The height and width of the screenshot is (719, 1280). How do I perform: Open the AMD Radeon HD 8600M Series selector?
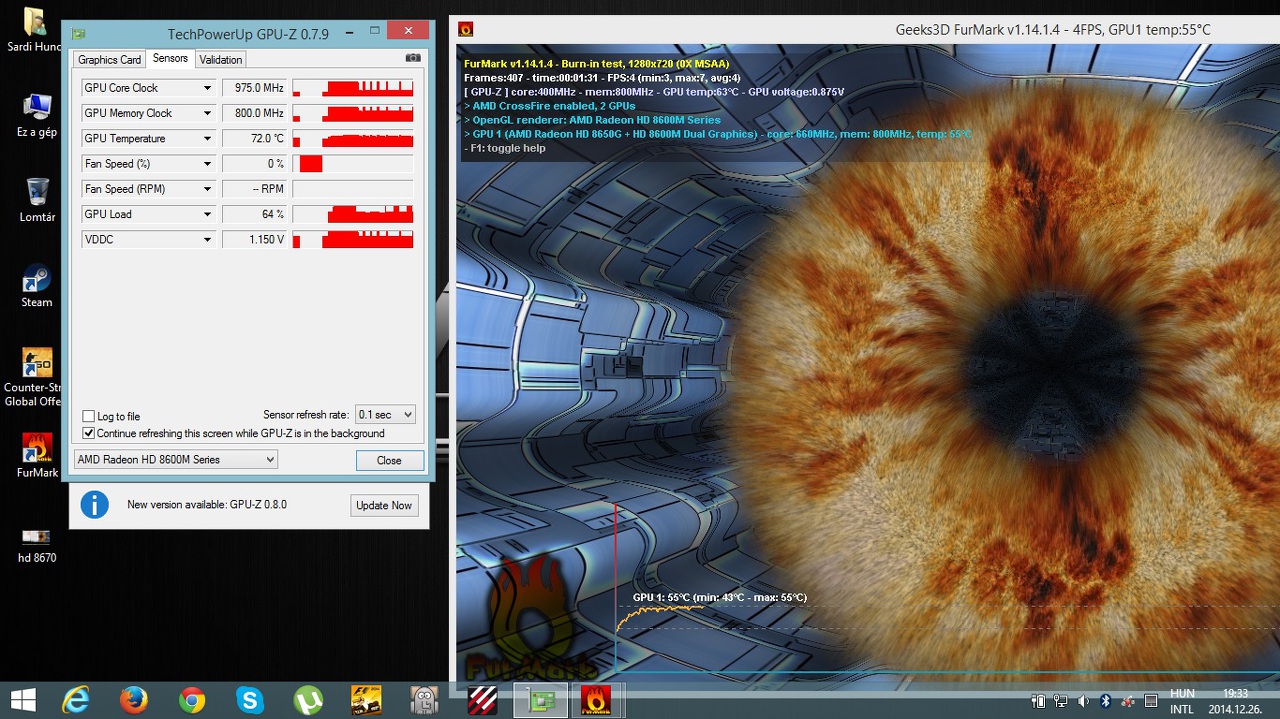[176, 459]
